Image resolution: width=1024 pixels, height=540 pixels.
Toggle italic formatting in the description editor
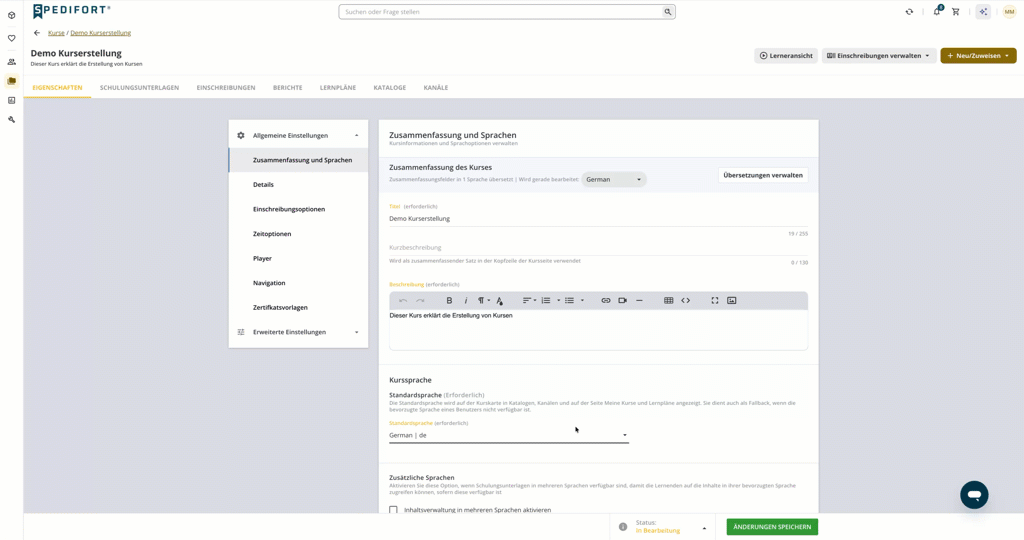click(466, 300)
